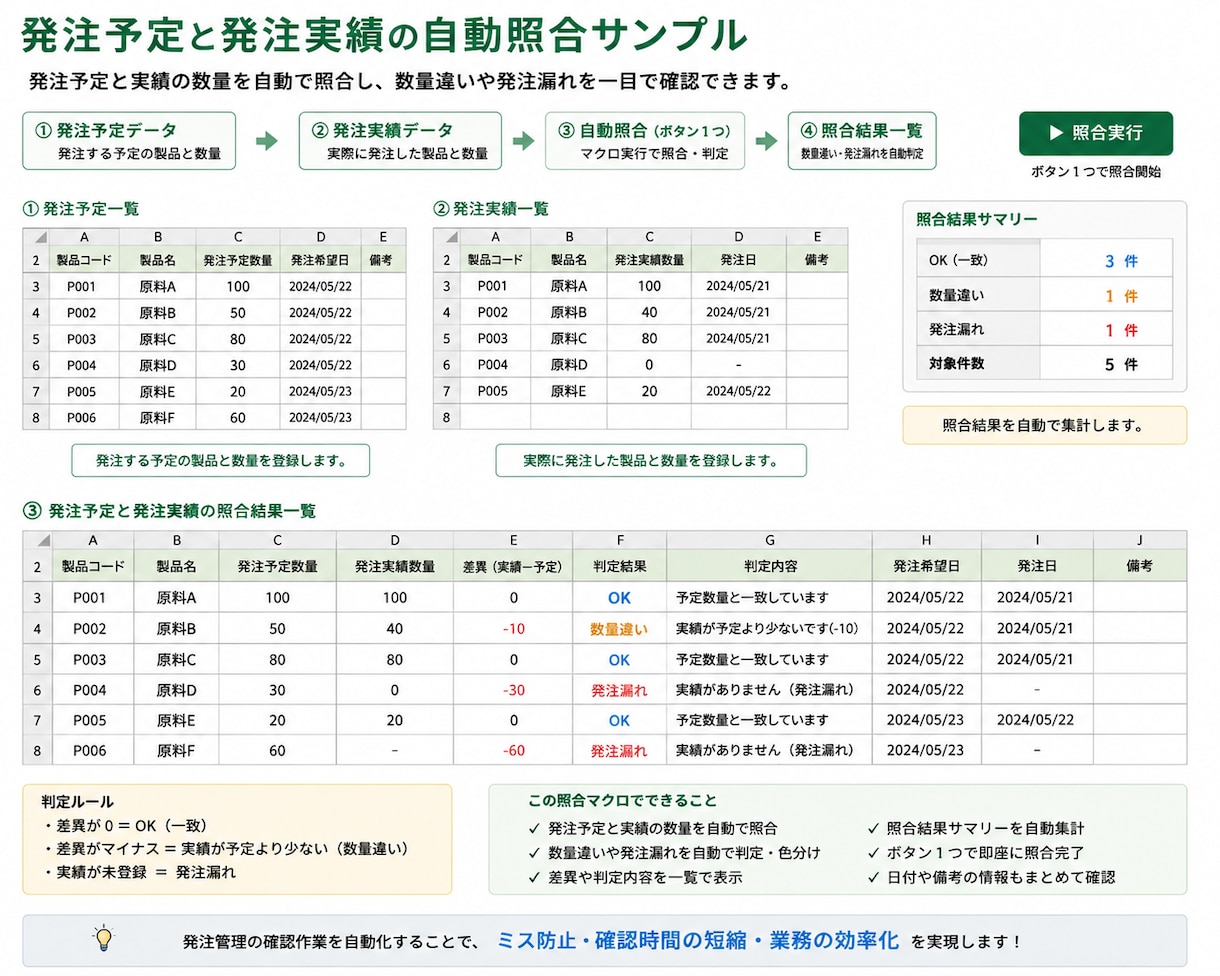Click 判定結果 column header
1220x976 pixels.
pyautogui.click(x=619, y=566)
